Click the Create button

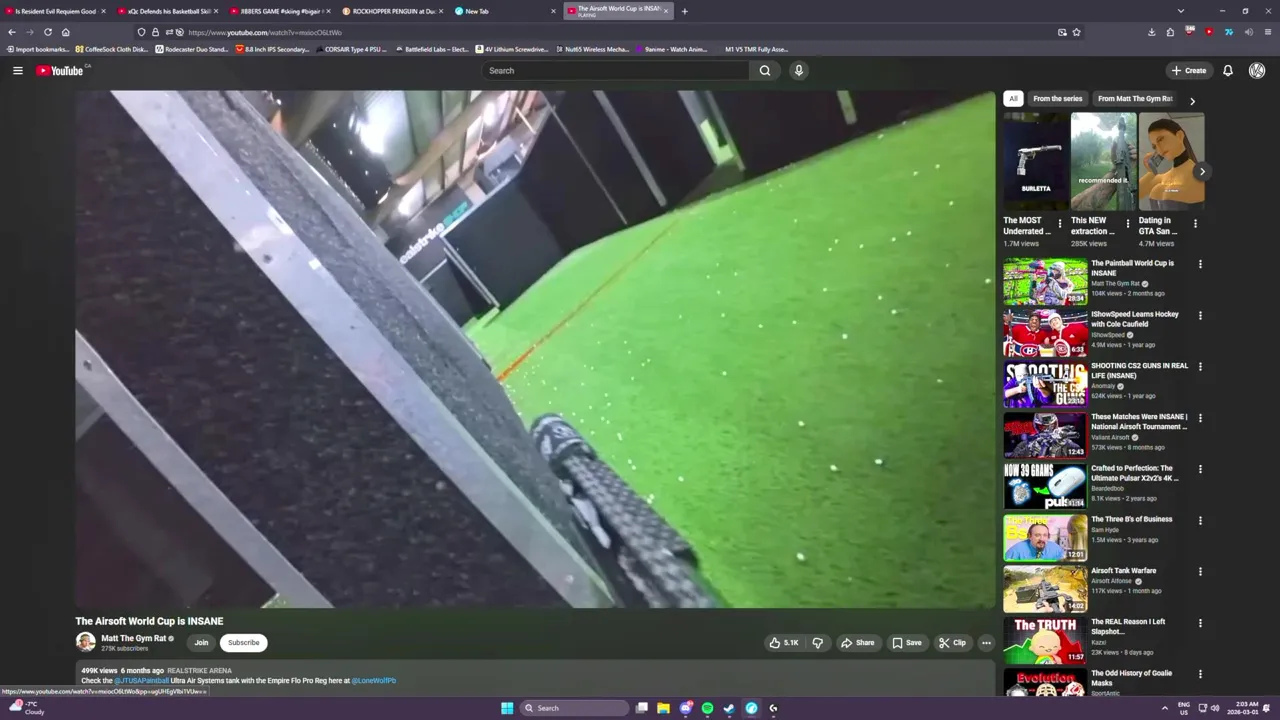(1189, 70)
